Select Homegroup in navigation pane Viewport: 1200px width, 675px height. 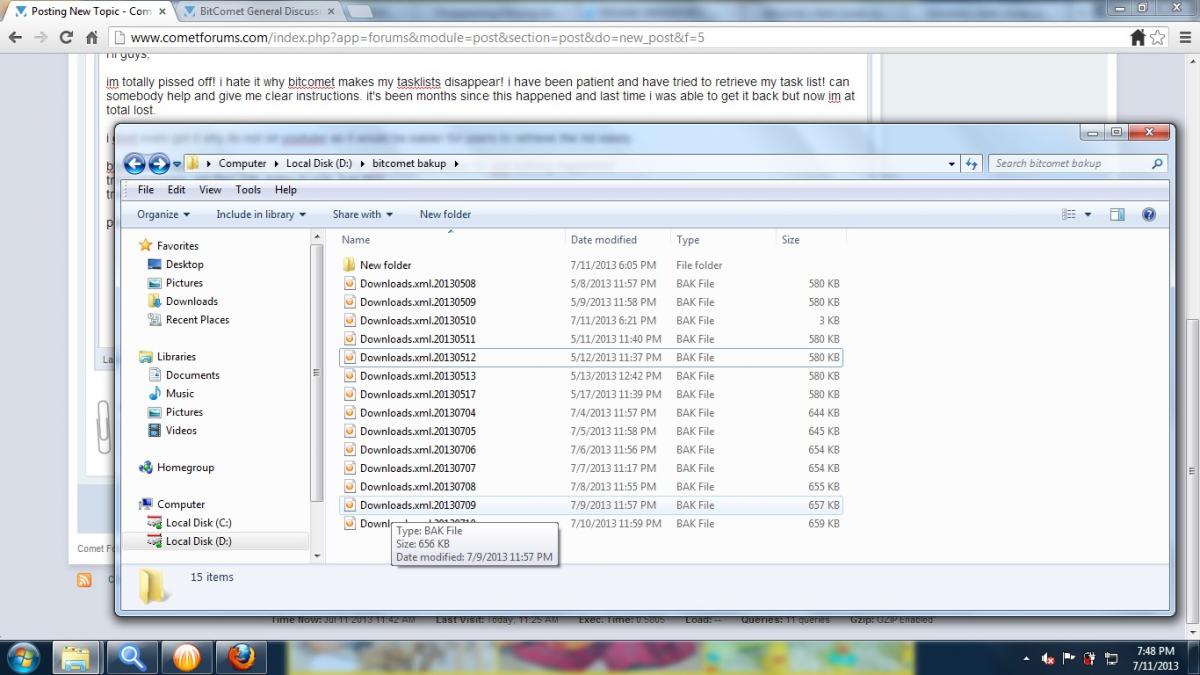point(185,467)
